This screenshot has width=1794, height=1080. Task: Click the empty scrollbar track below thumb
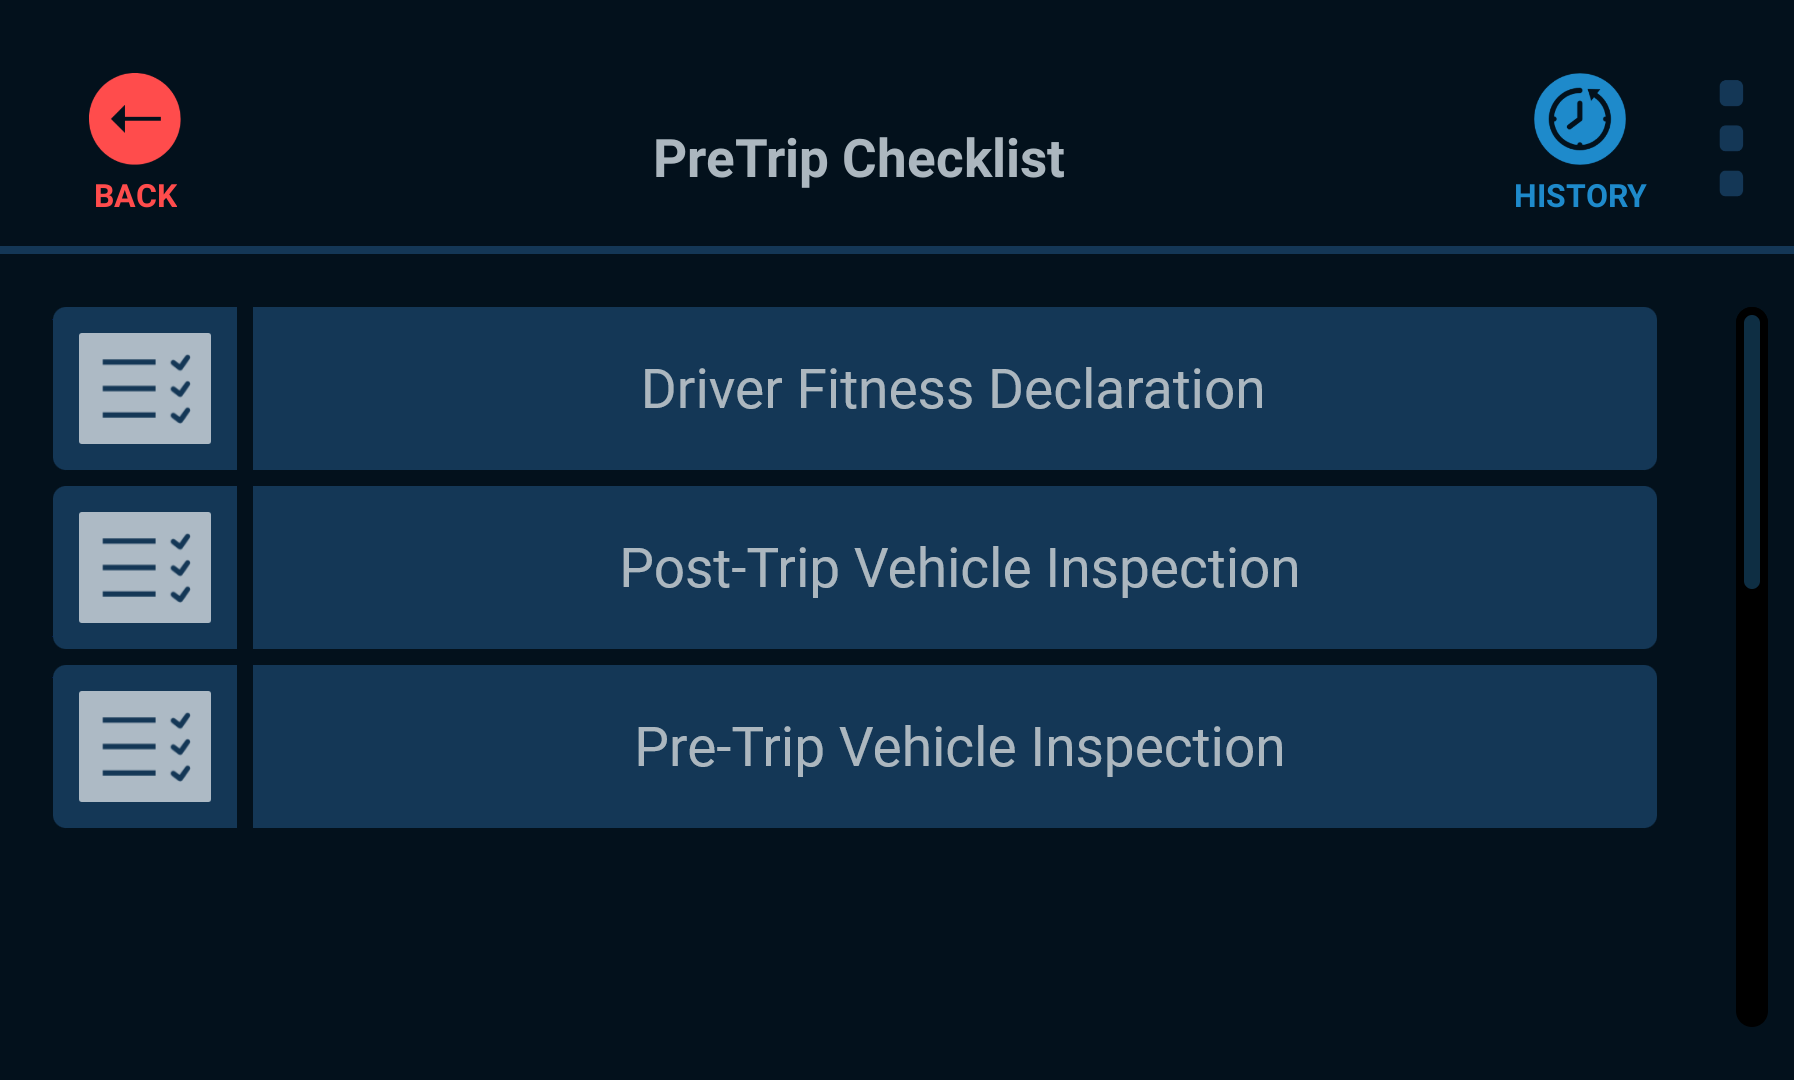(1751, 805)
